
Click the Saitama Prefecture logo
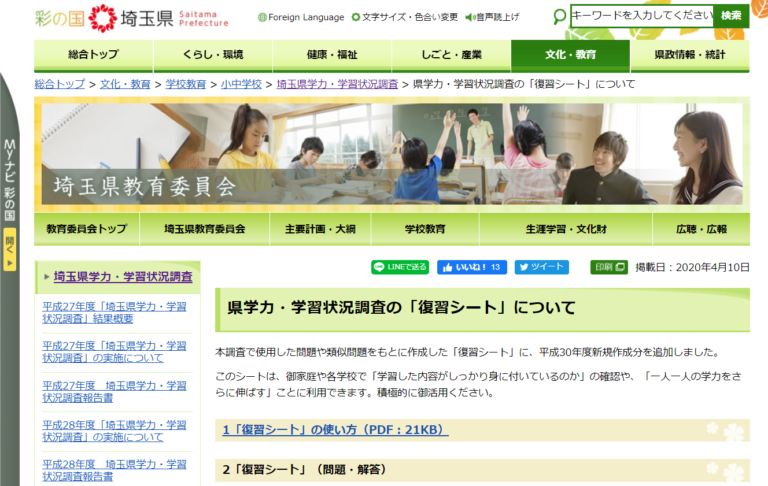coord(131,18)
